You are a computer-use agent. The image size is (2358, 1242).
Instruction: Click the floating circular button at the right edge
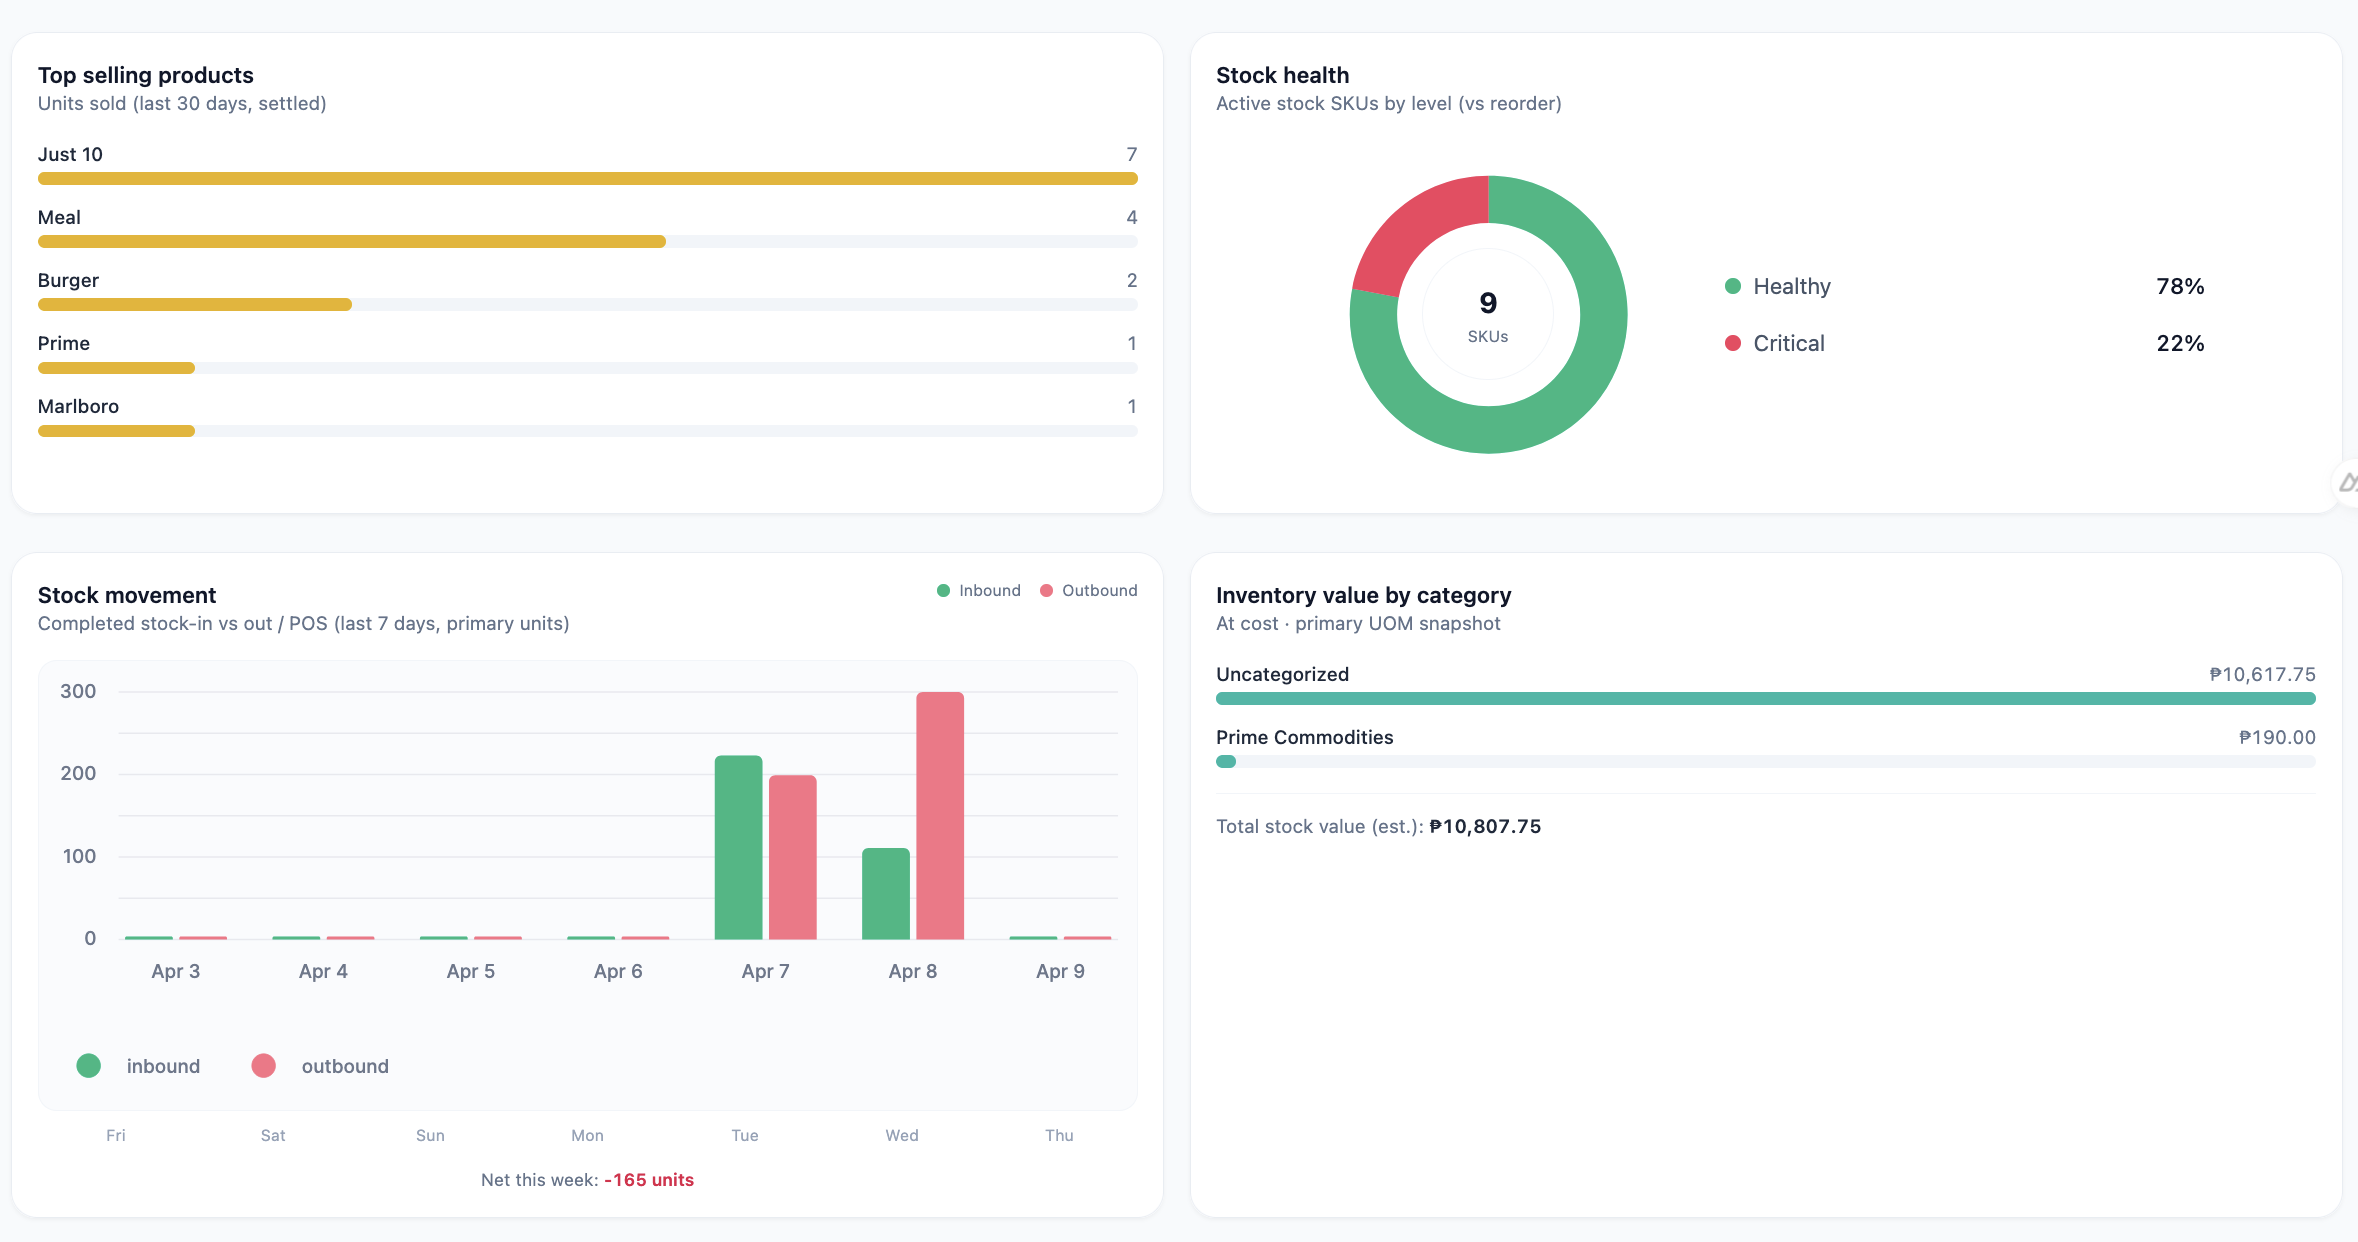pyautogui.click(x=2350, y=483)
